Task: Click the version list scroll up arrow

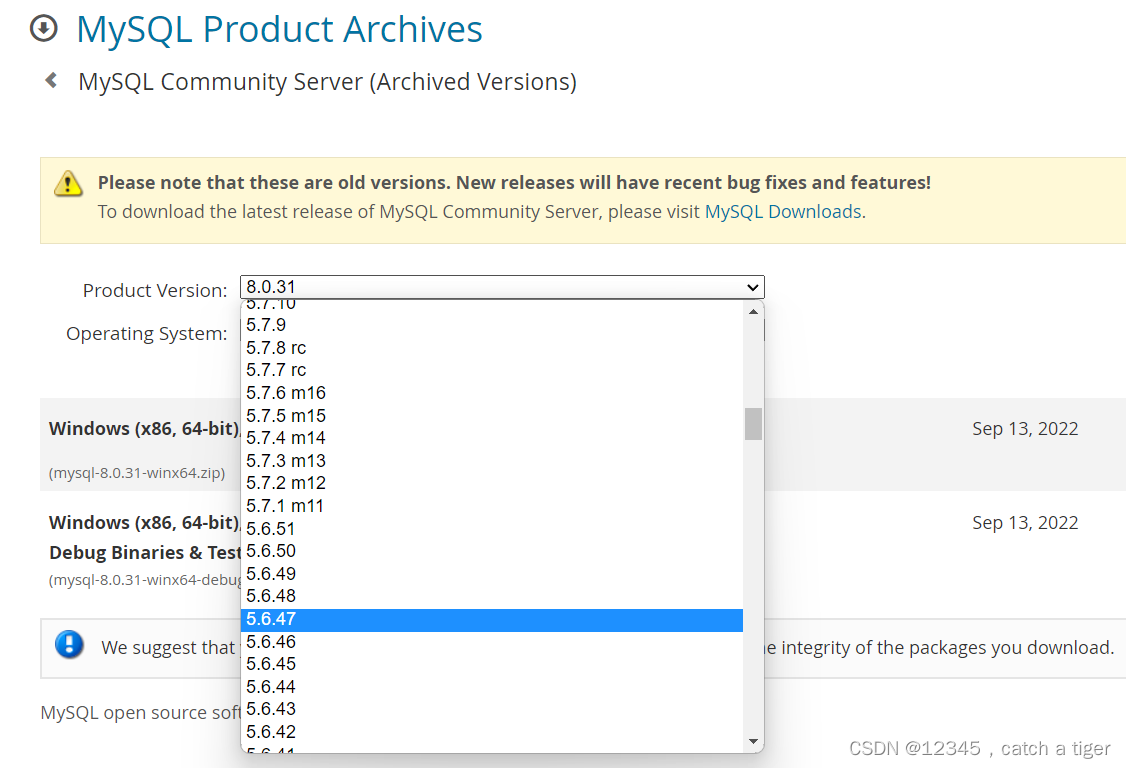Action: point(753,312)
